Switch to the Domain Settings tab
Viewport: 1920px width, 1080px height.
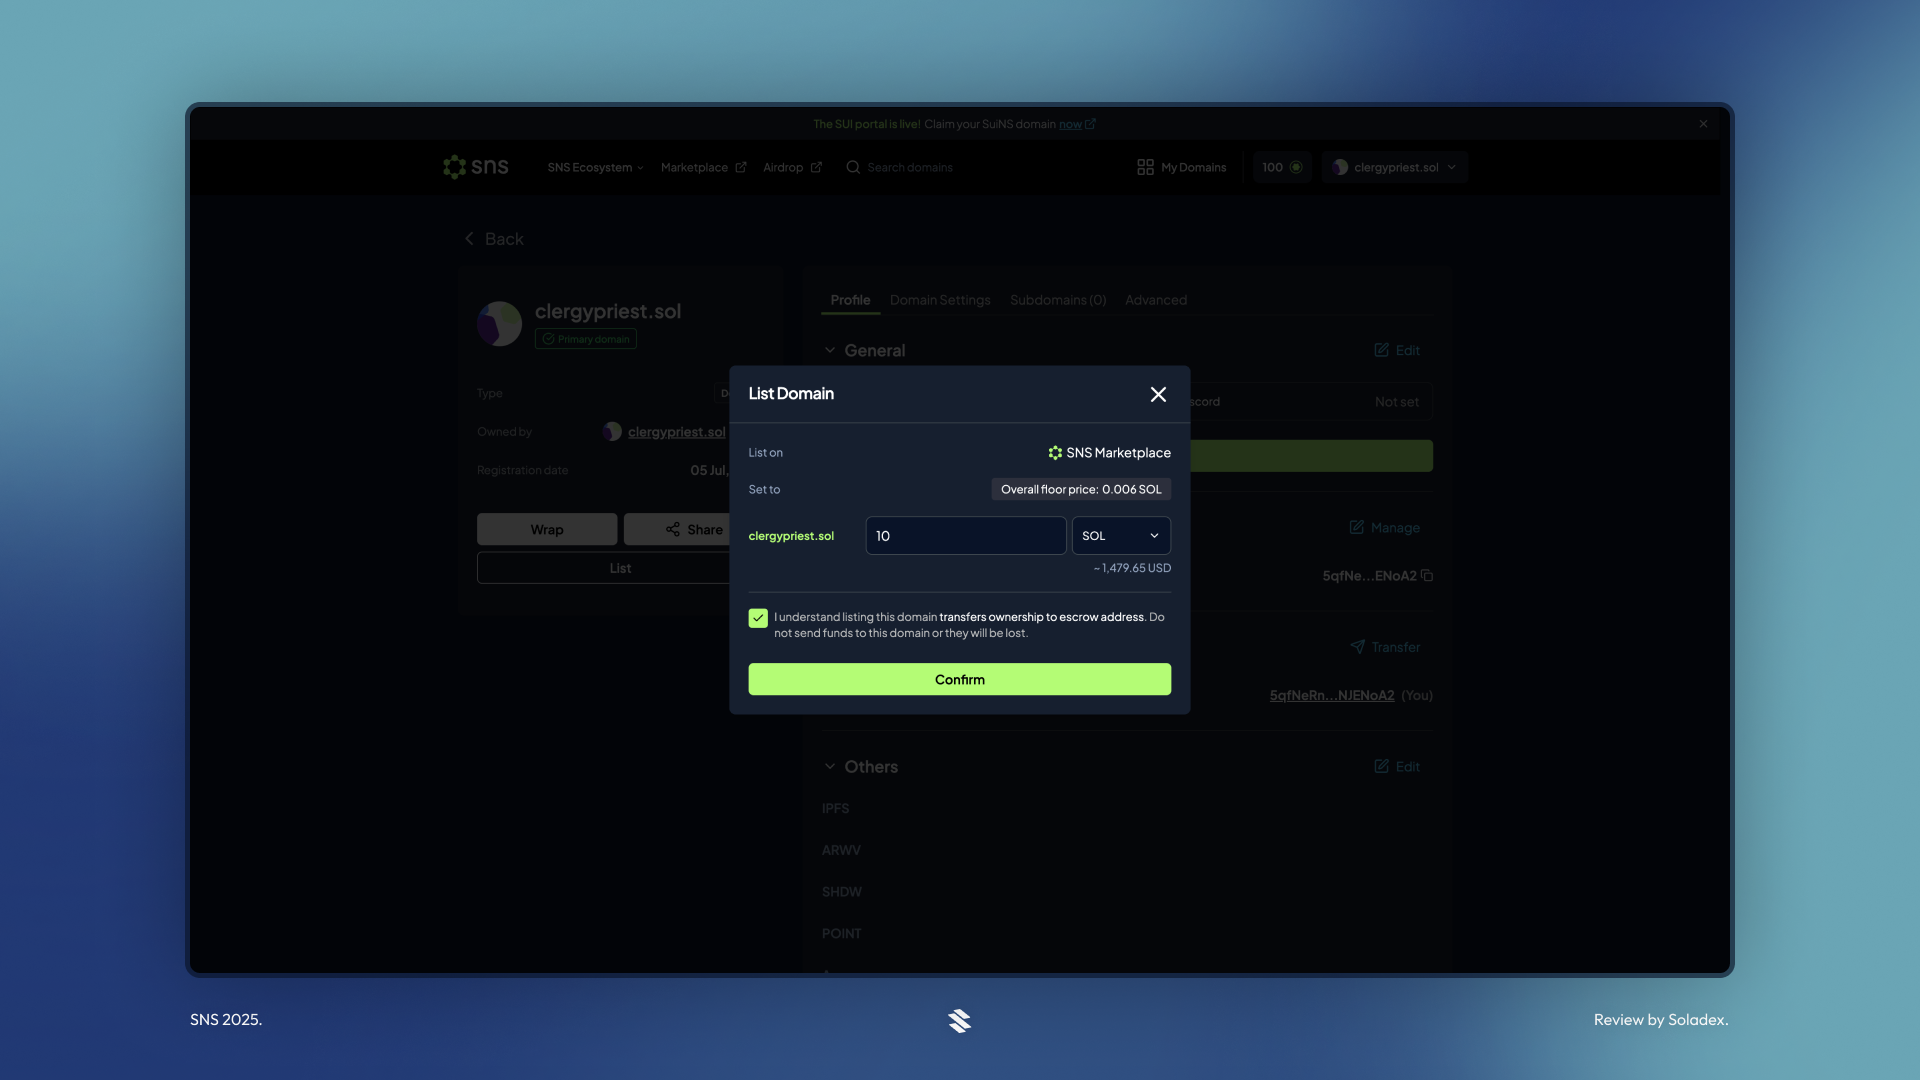pyautogui.click(x=940, y=300)
